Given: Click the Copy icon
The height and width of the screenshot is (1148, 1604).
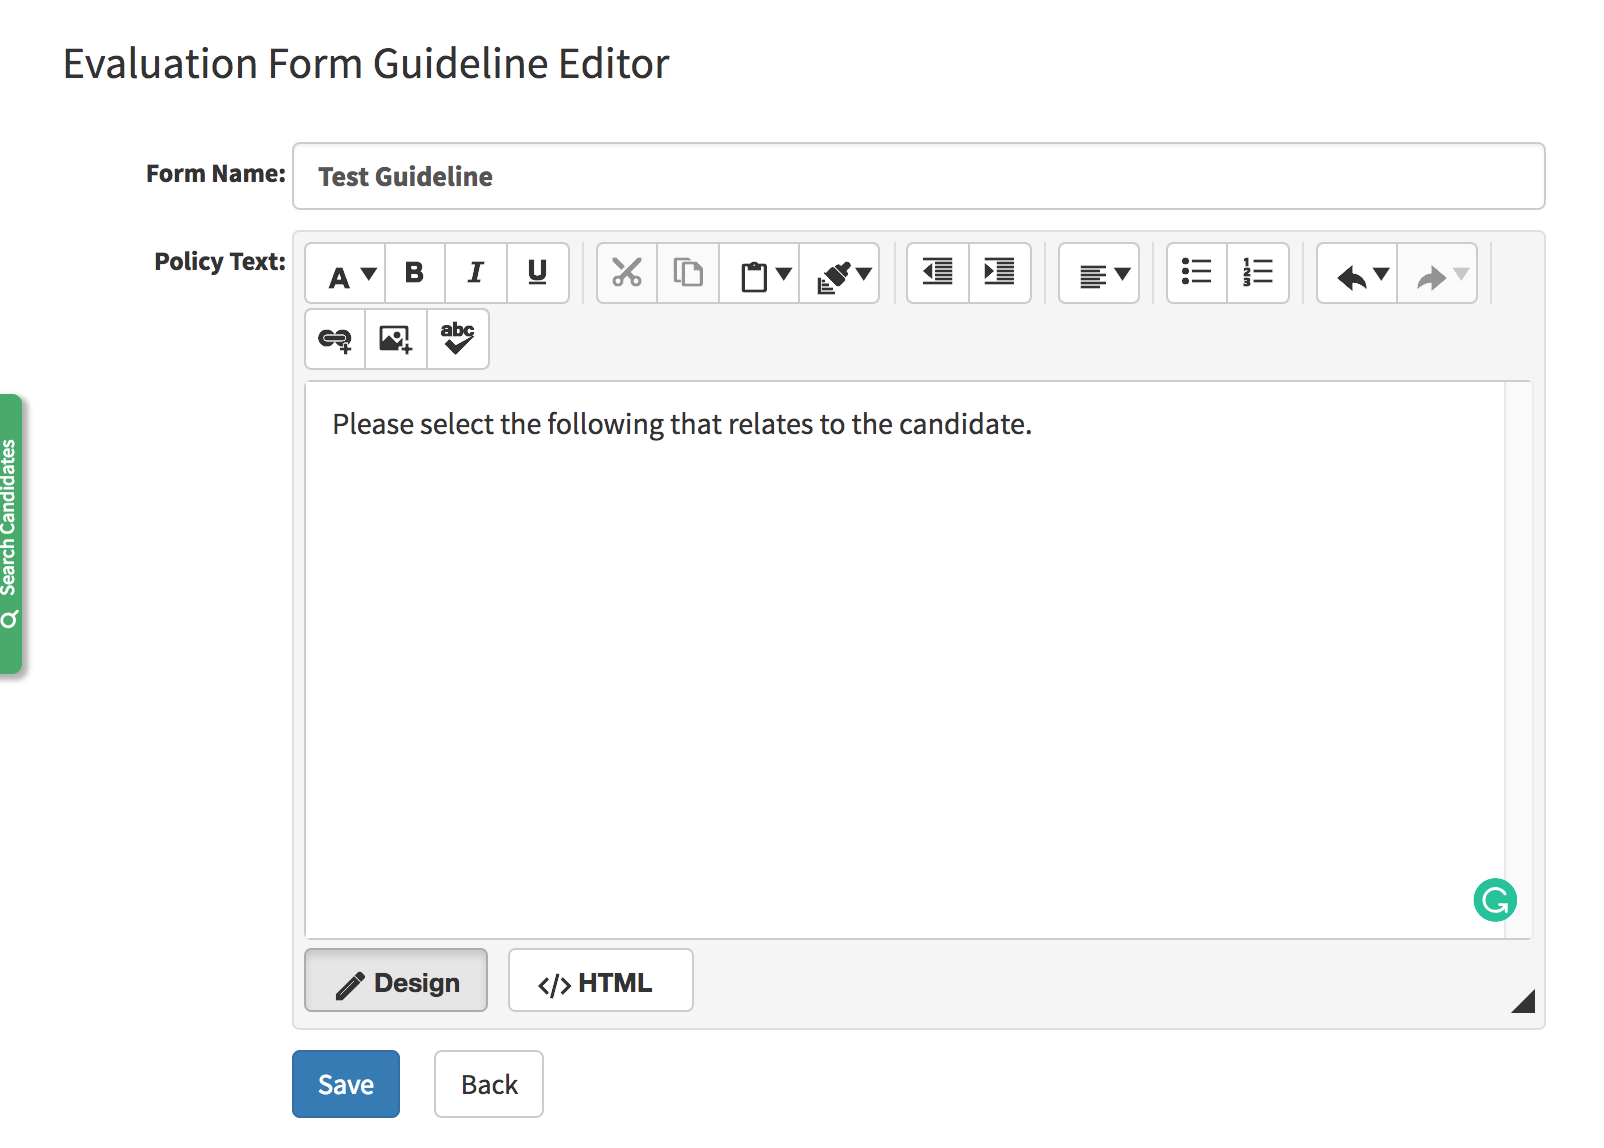Looking at the screenshot, I should pos(688,273).
